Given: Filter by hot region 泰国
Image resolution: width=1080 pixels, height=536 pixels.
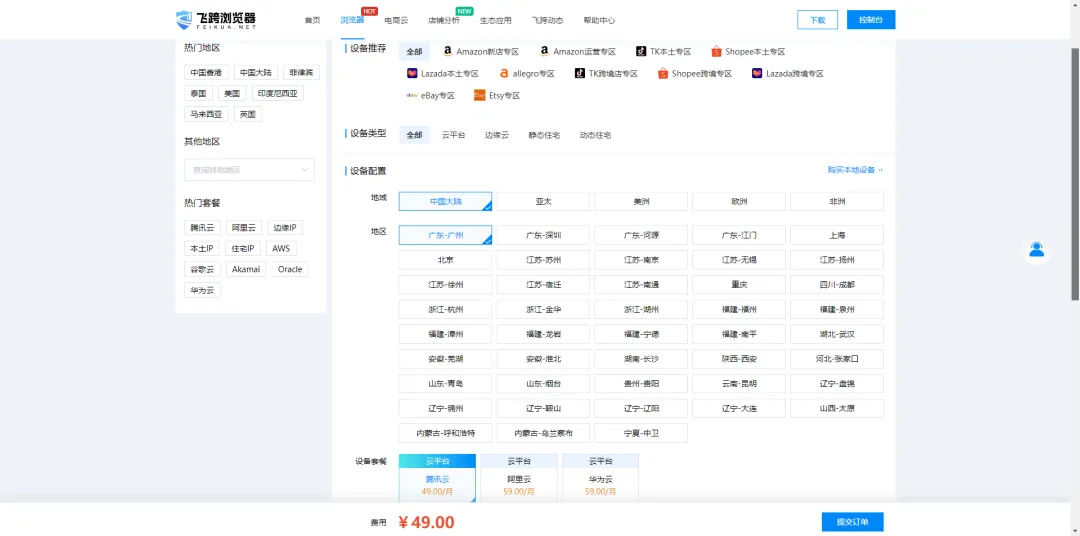Looking at the screenshot, I should tap(198, 93).
